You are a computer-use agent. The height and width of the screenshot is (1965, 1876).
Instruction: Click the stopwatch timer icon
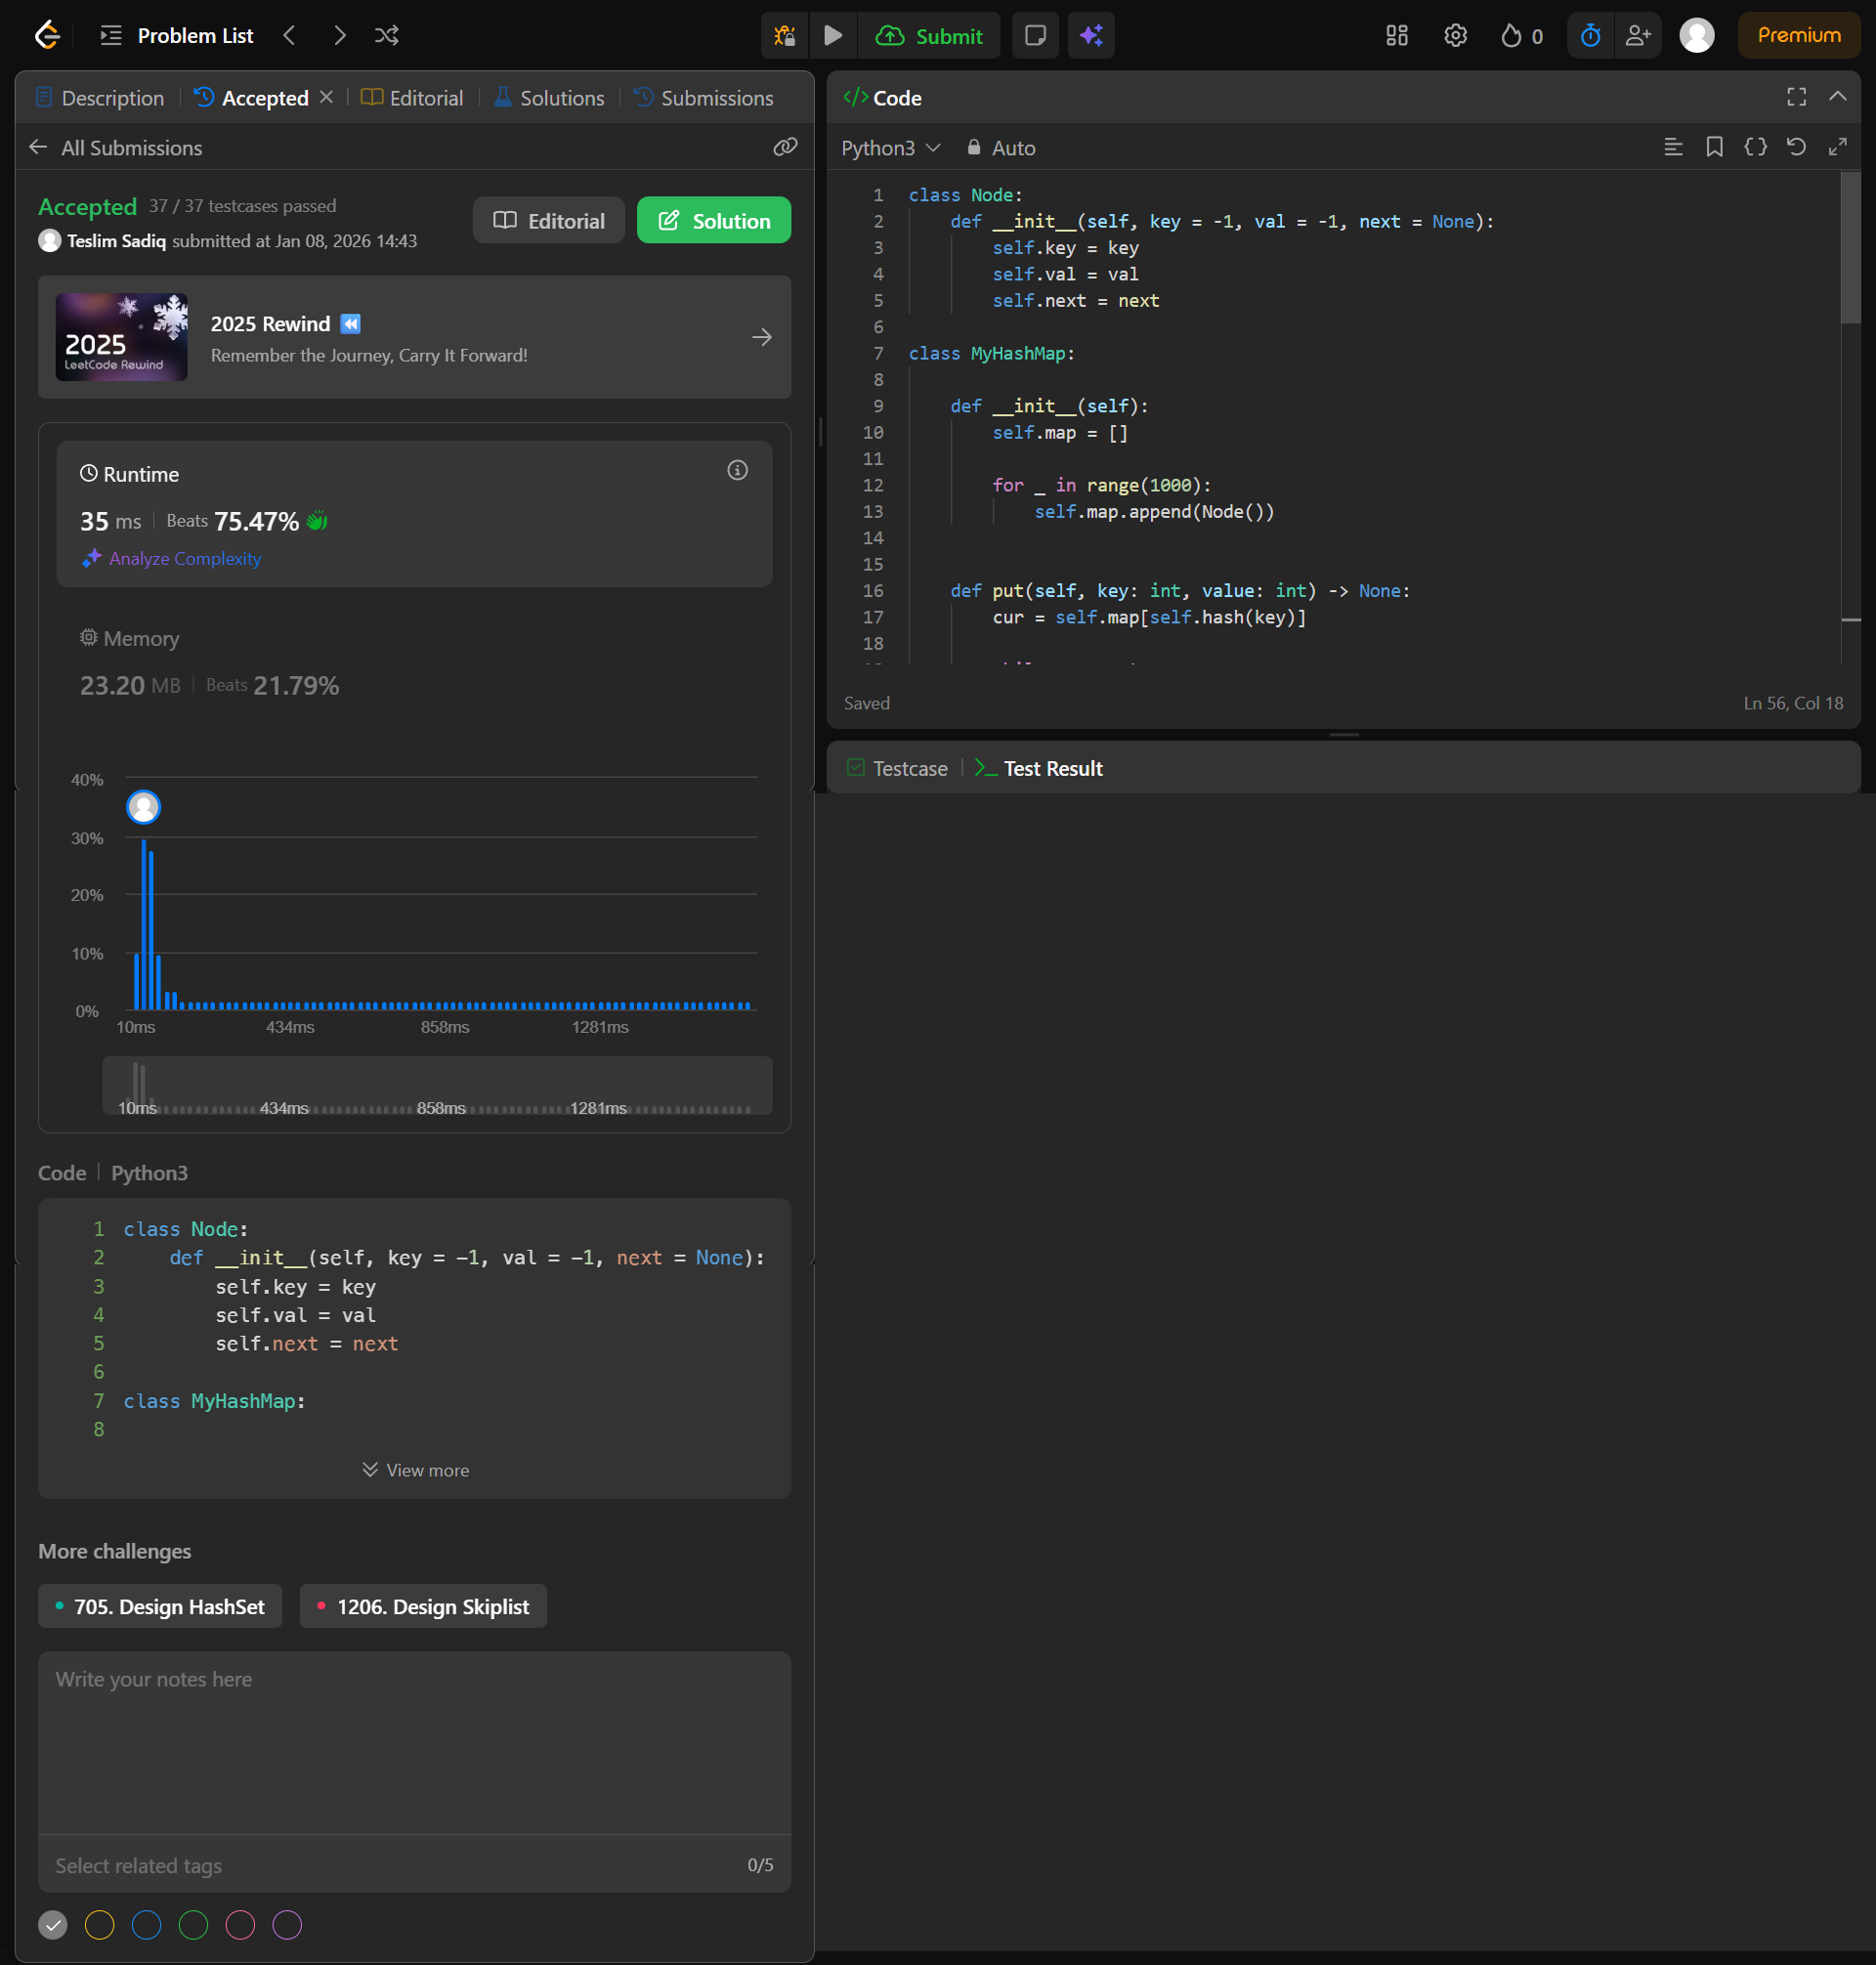point(1589,36)
